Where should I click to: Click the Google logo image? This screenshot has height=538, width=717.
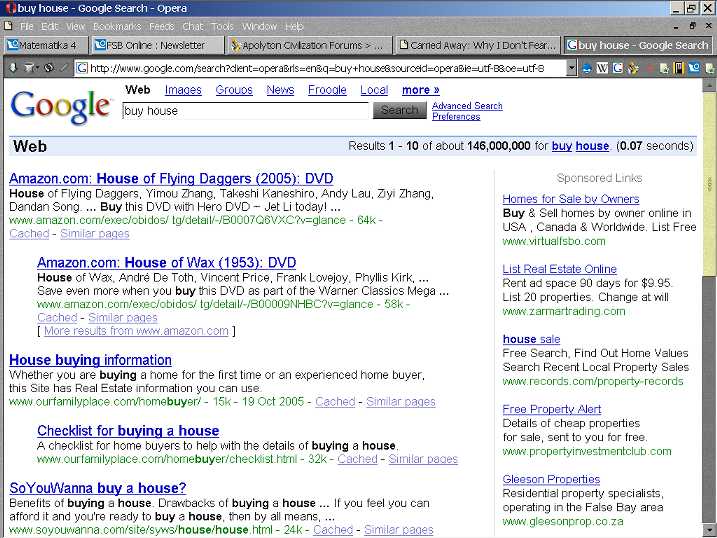point(60,106)
